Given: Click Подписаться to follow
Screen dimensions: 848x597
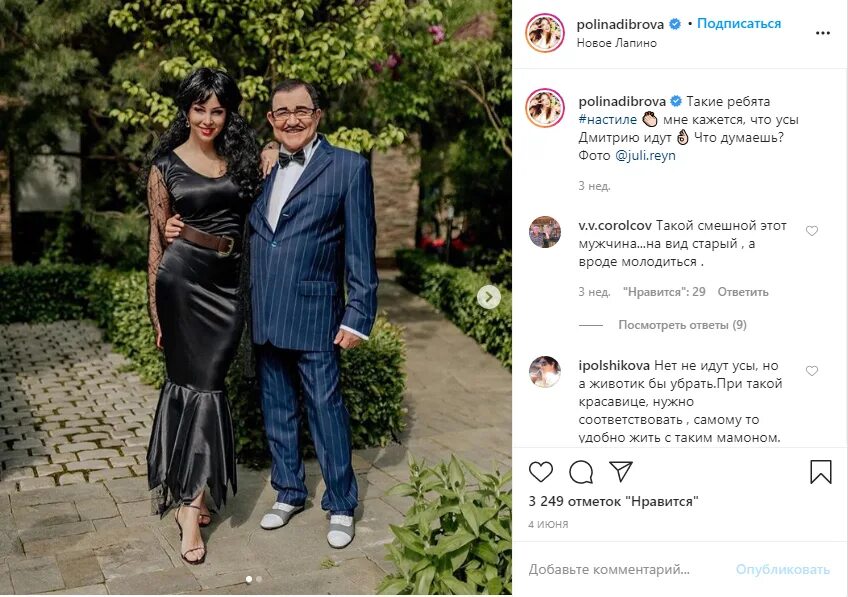Looking at the screenshot, I should pyautogui.click(x=739, y=24).
